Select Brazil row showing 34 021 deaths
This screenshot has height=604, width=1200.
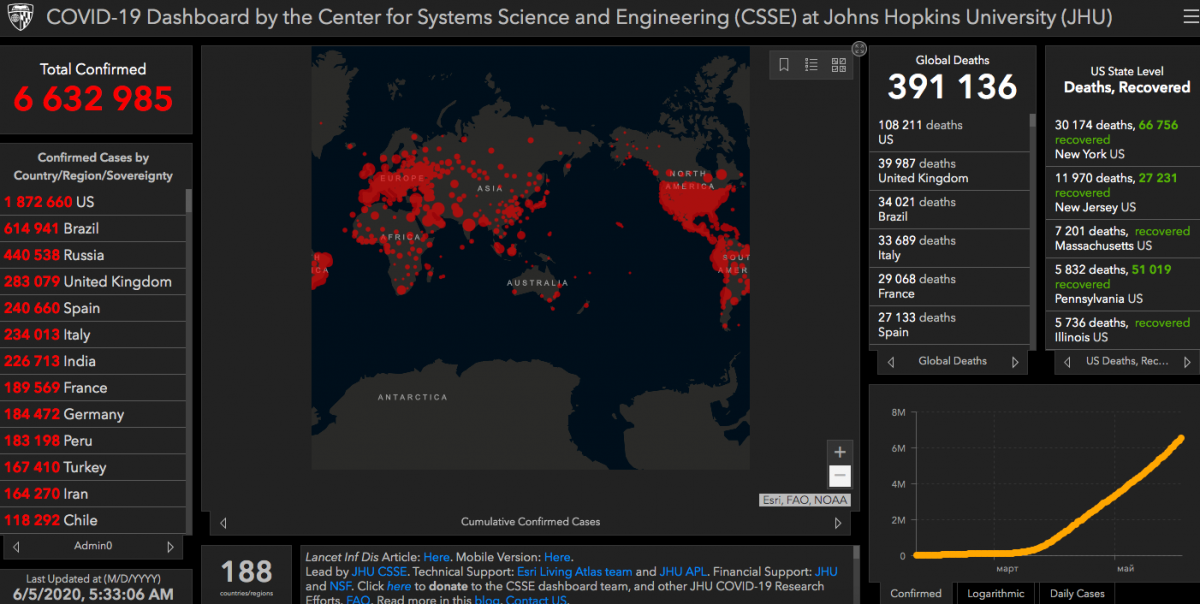[949, 209]
